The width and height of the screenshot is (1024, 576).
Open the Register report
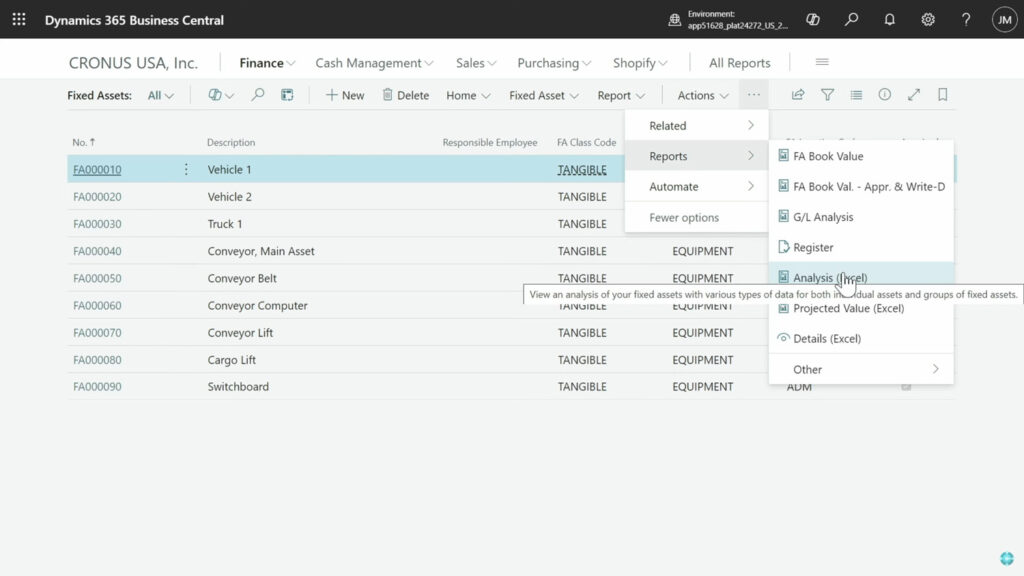coord(861,248)
